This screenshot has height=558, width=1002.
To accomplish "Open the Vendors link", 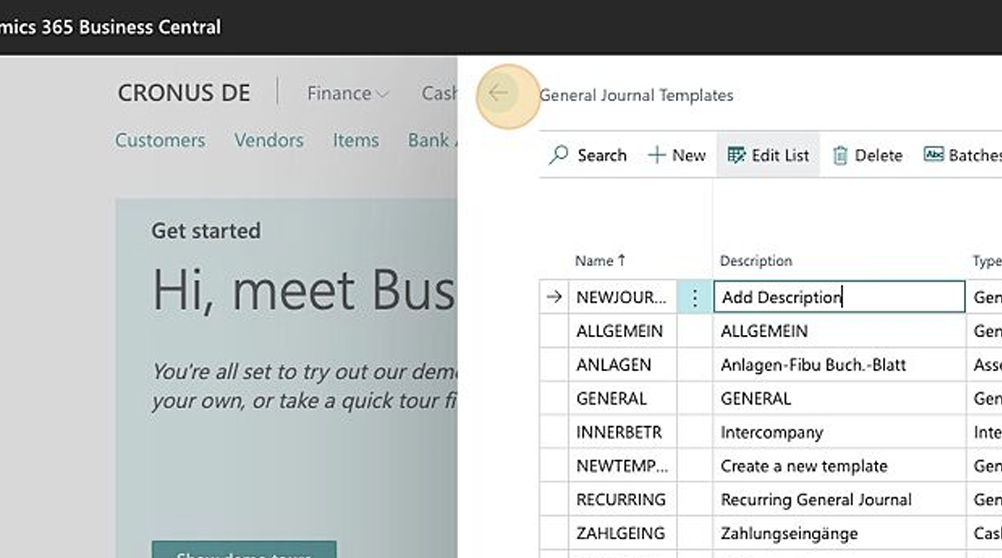I will tap(268, 140).
